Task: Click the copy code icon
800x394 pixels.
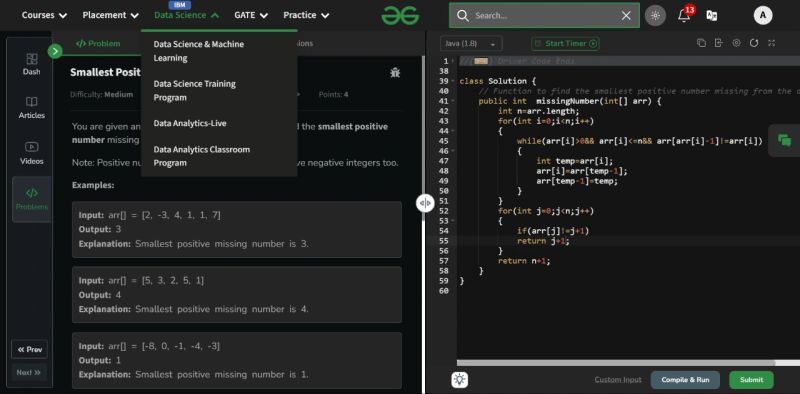Action: [702, 43]
